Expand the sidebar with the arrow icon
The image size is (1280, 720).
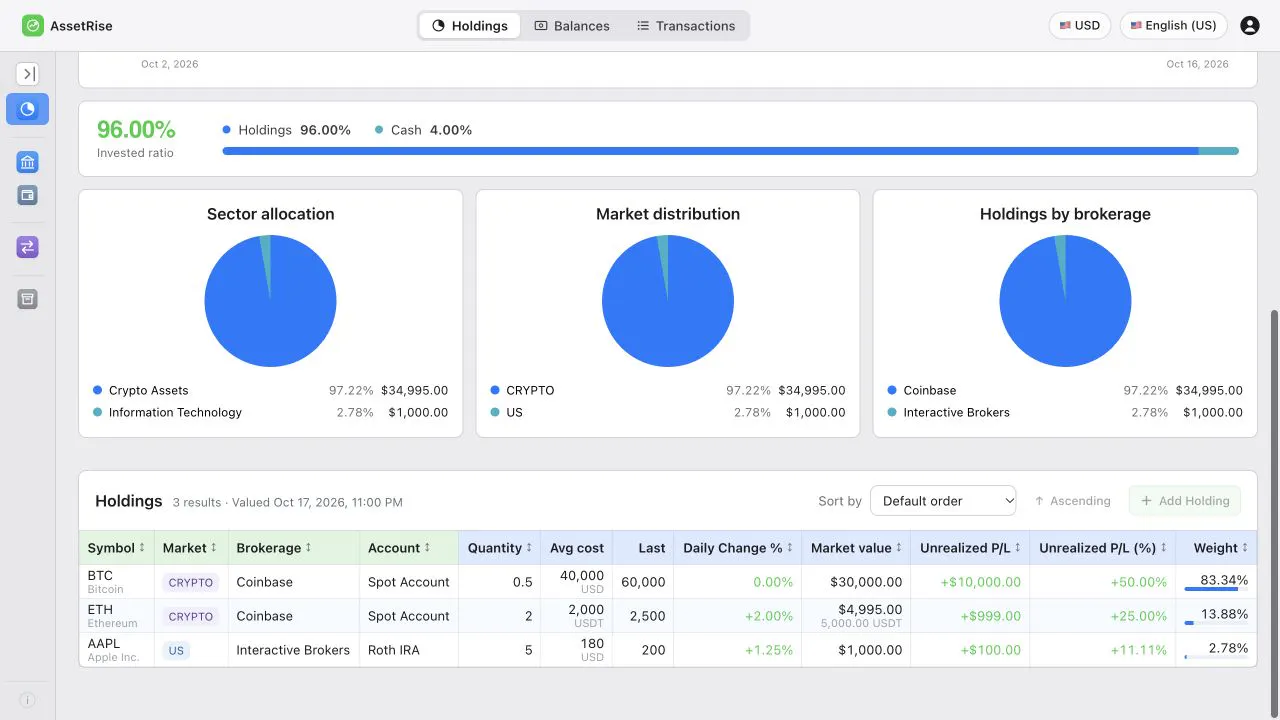(28, 74)
